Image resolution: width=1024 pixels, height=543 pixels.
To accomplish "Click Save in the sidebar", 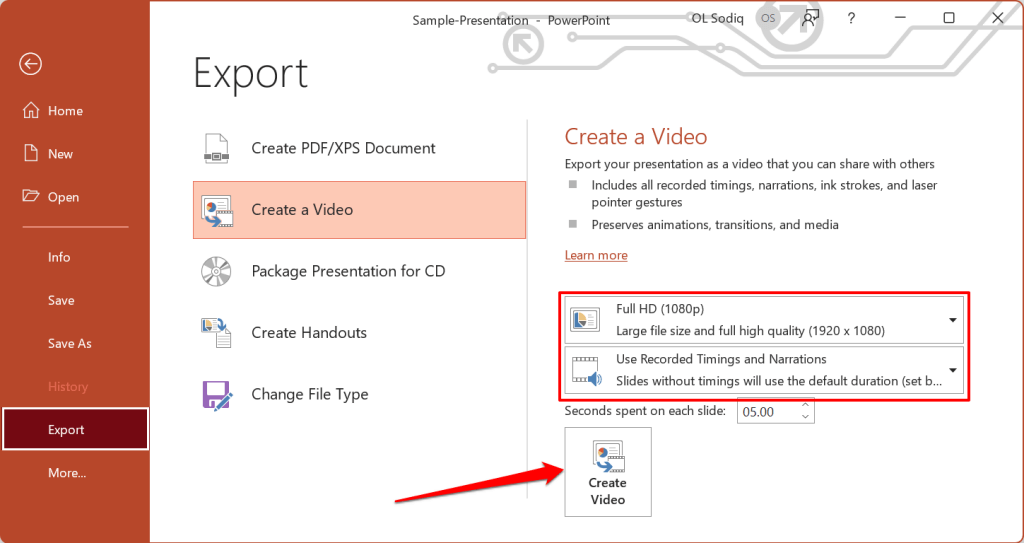I will 75,301.
